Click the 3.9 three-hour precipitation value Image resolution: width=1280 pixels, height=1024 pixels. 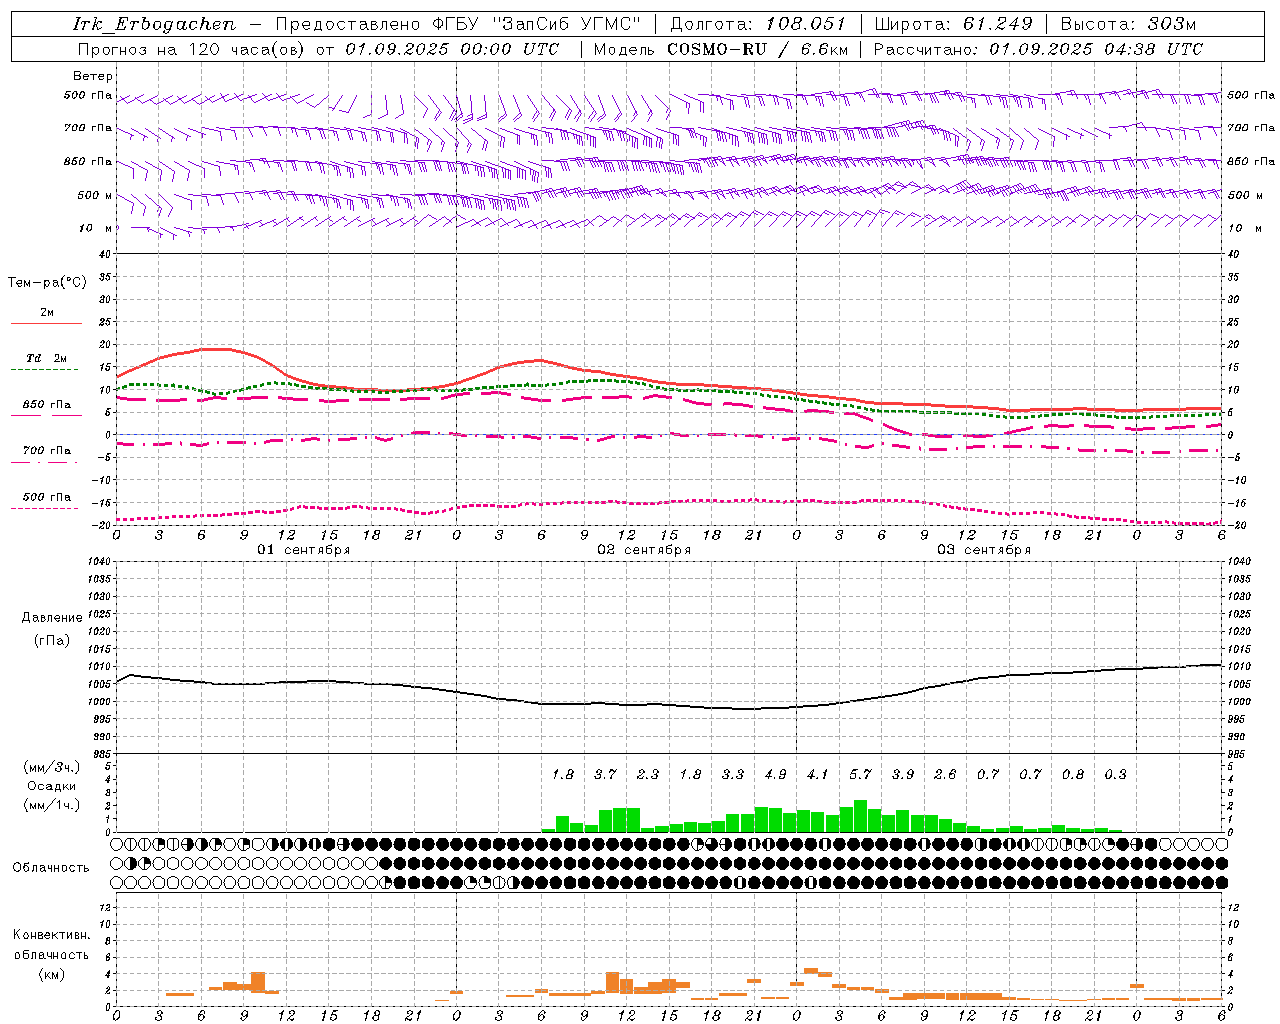coord(903,774)
